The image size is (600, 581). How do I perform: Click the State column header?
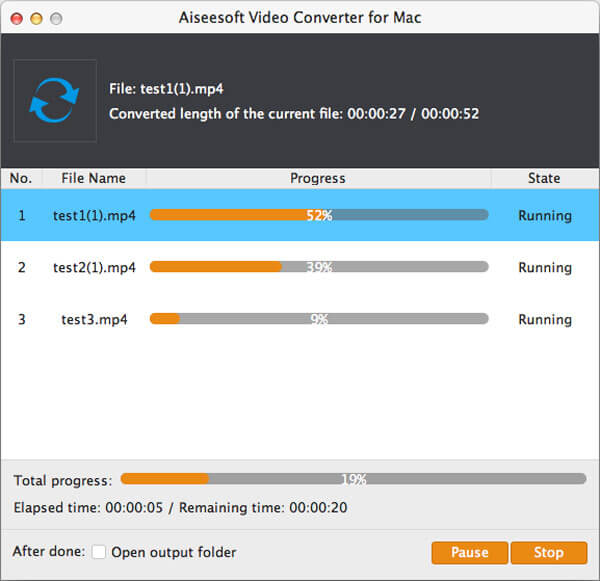[x=544, y=178]
